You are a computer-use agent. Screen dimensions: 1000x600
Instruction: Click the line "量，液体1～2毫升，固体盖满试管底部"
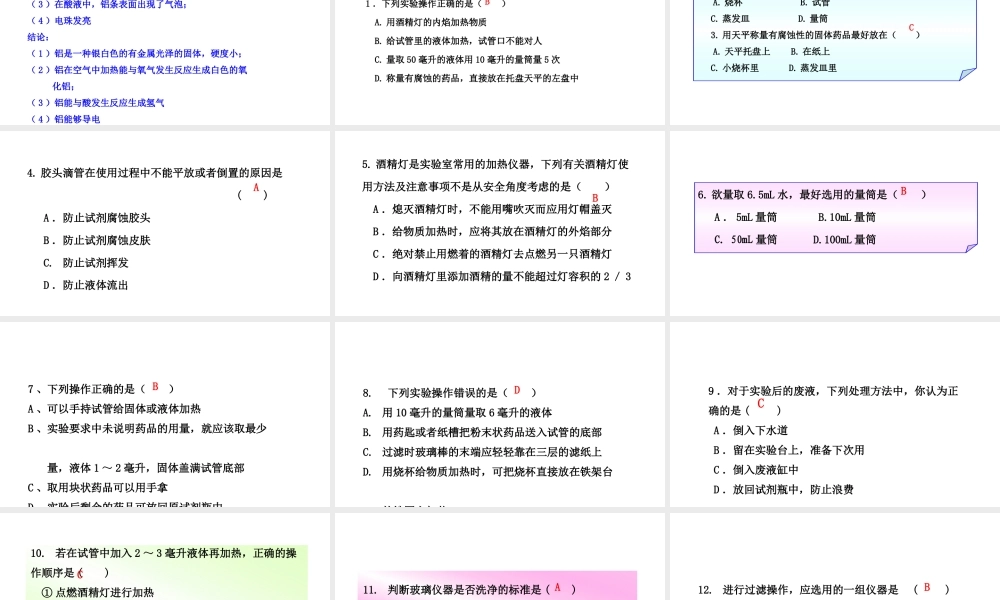(146, 468)
